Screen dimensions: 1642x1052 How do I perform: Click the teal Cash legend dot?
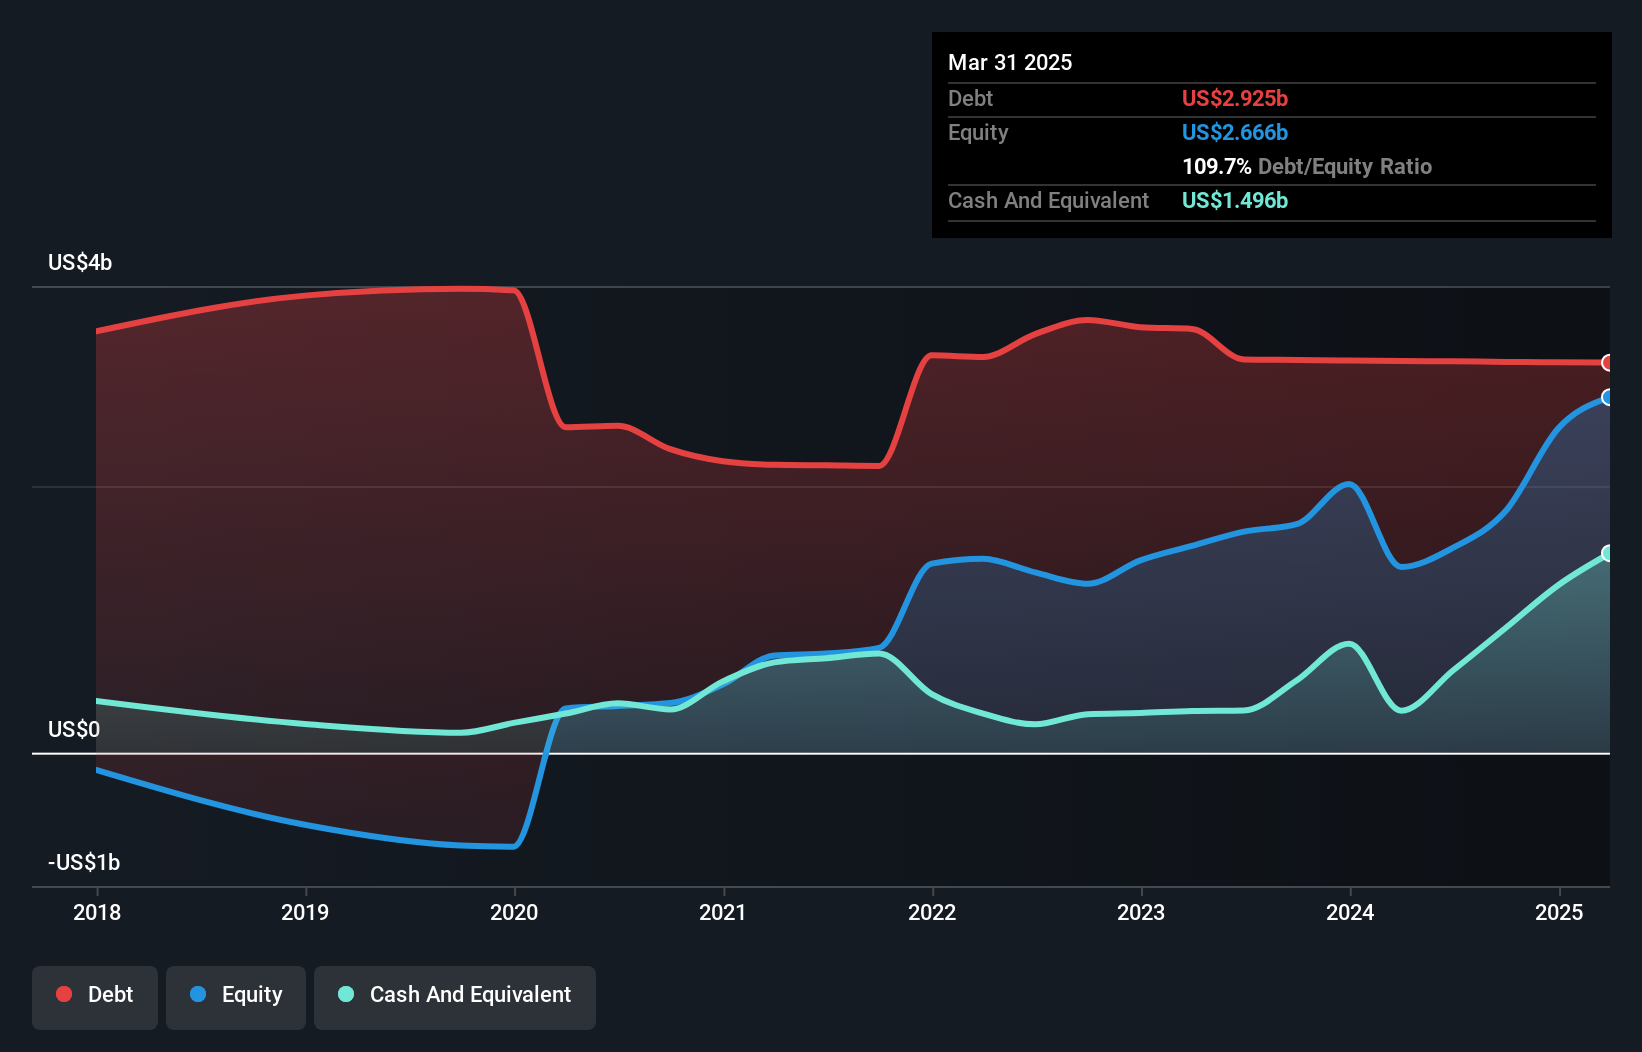click(x=346, y=994)
